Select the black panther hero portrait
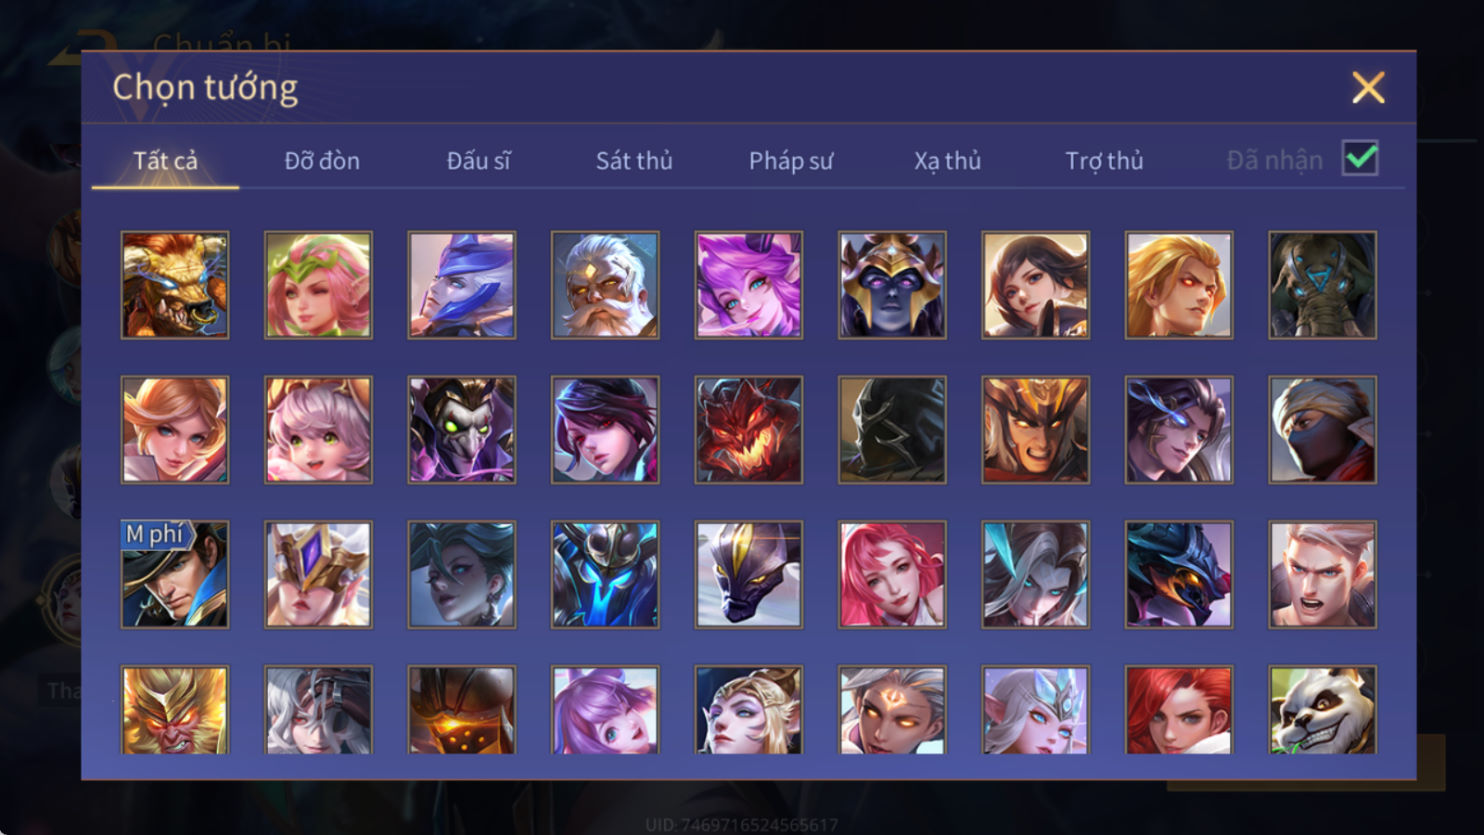The image size is (1484, 835). (748, 574)
